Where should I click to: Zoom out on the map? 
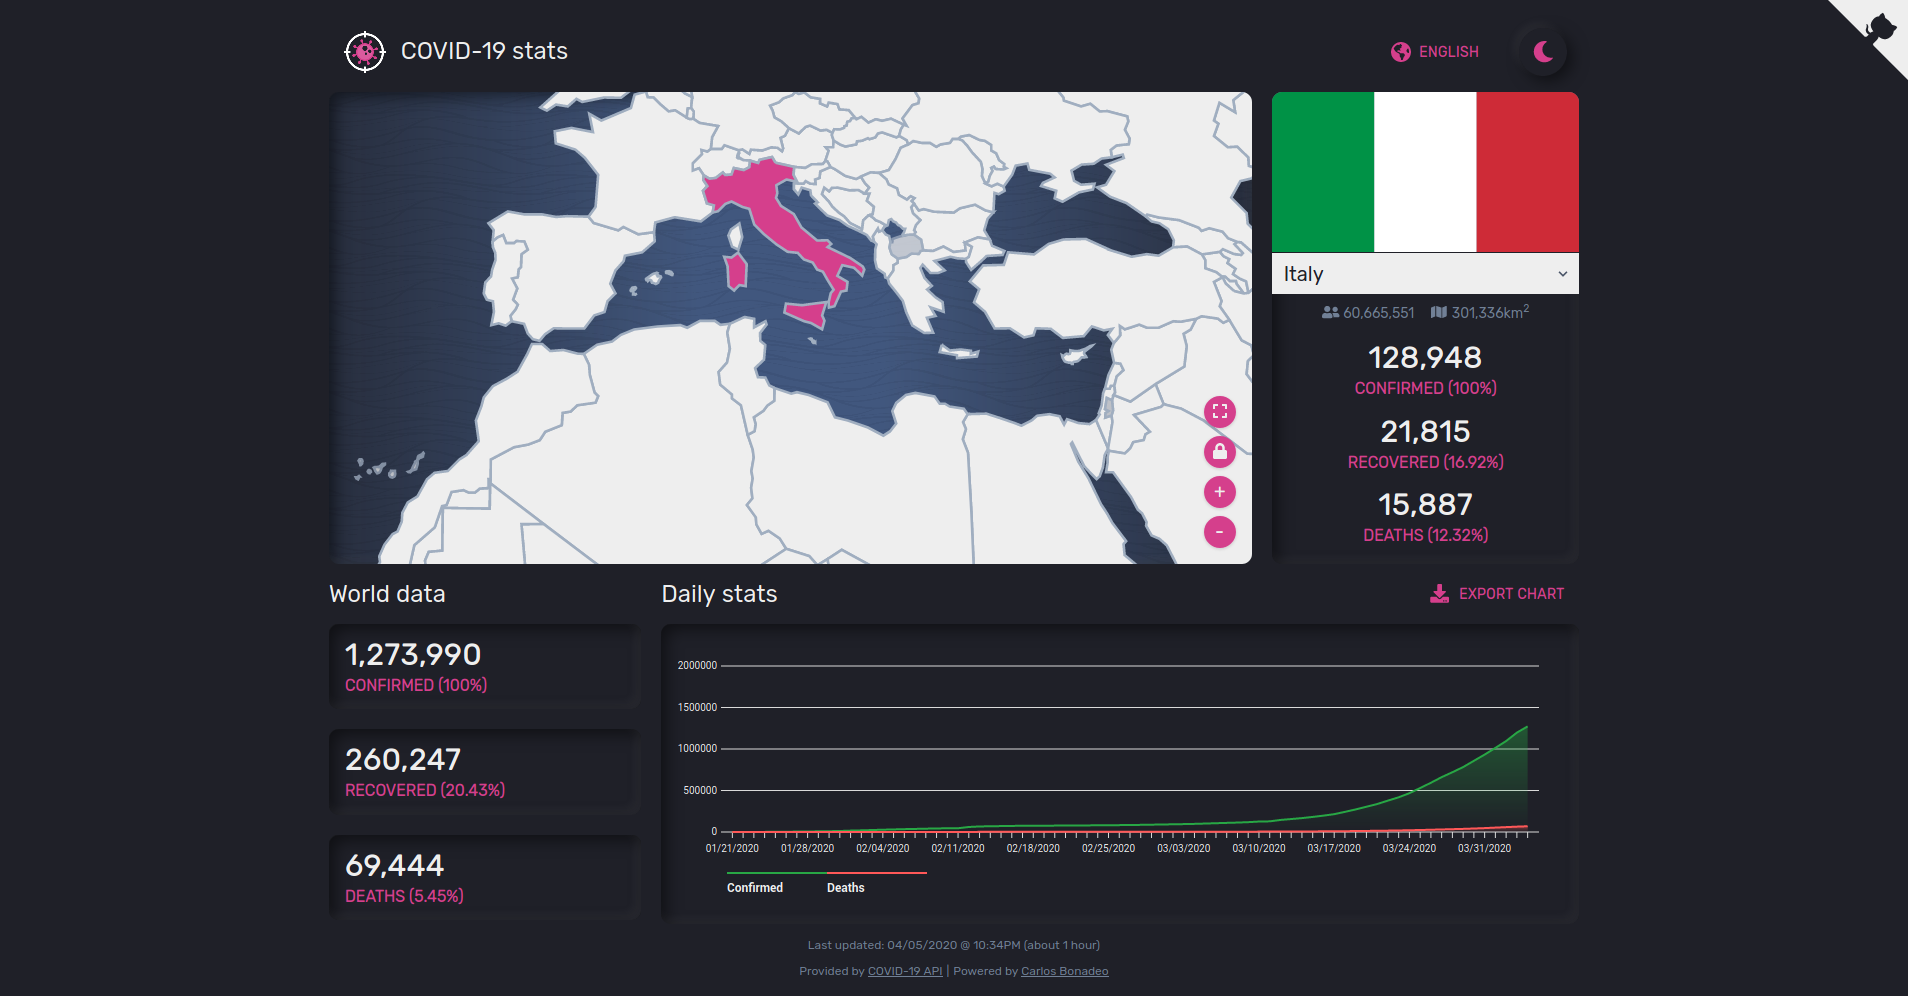pos(1220,532)
